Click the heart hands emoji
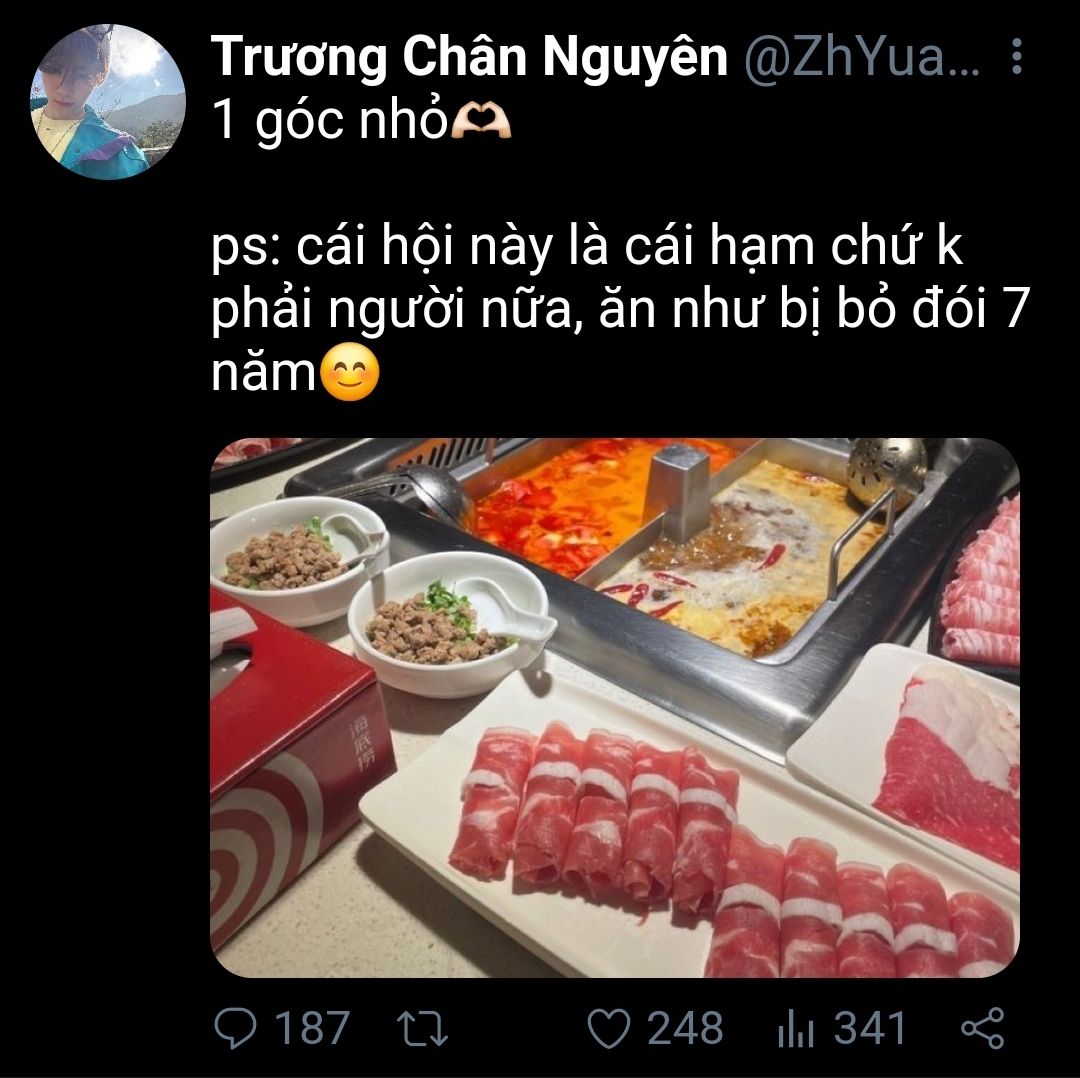1080x1078 pixels. (481, 123)
